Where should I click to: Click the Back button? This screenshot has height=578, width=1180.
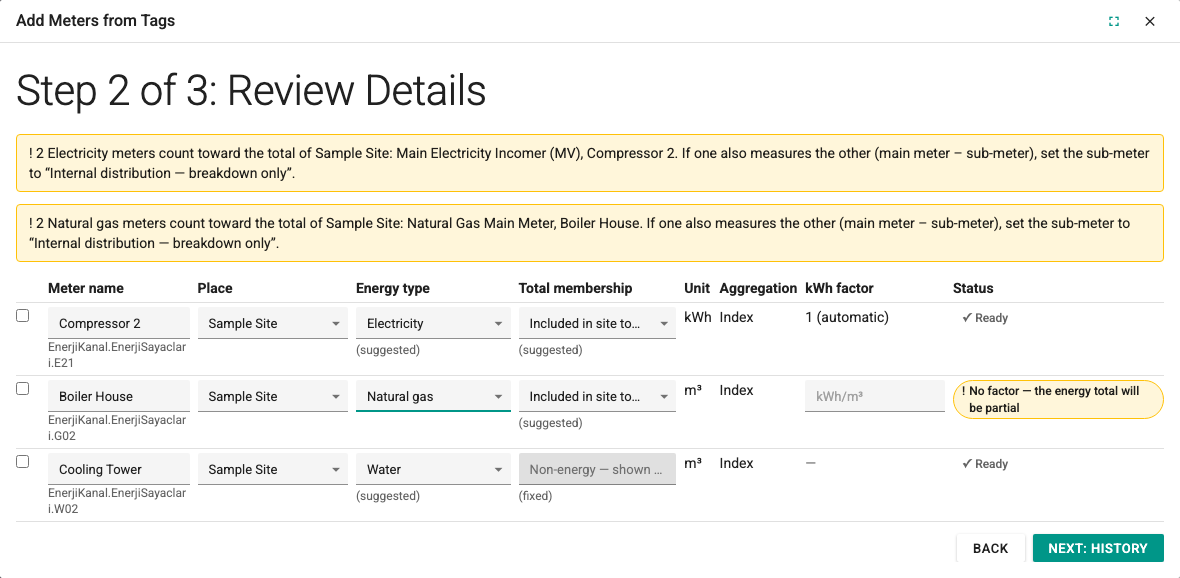(x=990, y=548)
